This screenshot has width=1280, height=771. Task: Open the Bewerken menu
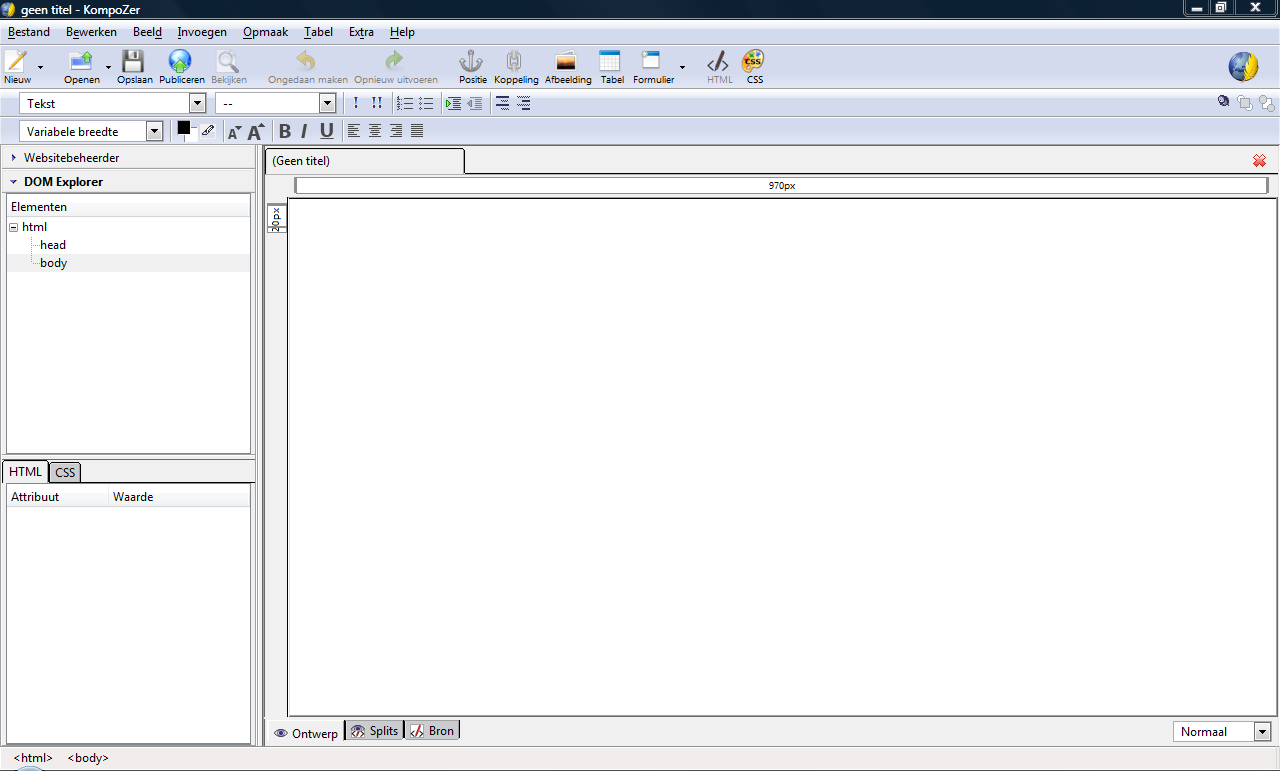[91, 32]
